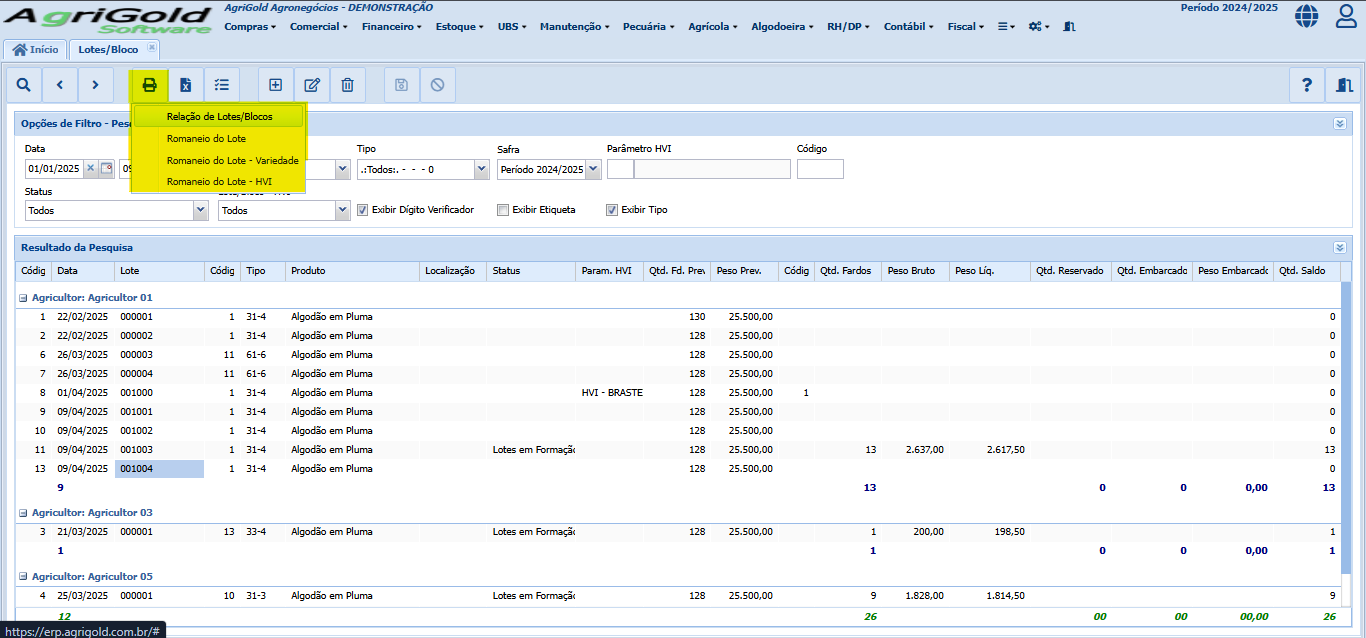Switch to the Início tab
This screenshot has width=1366, height=638.
[x=35, y=49]
